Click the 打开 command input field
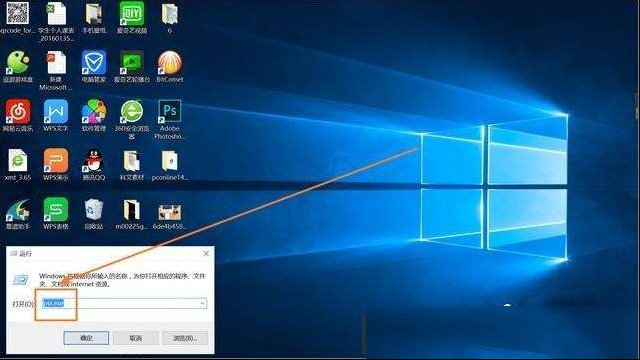 coord(124,303)
